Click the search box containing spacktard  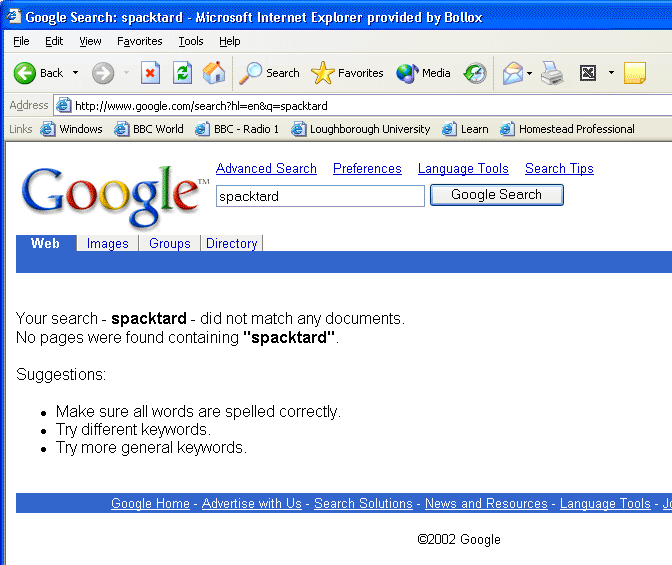pos(320,196)
